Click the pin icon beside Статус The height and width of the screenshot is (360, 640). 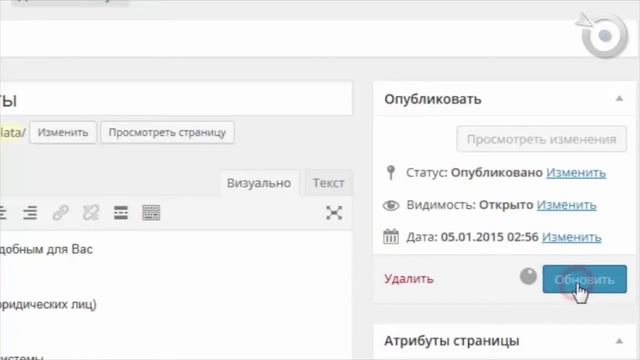(391, 172)
